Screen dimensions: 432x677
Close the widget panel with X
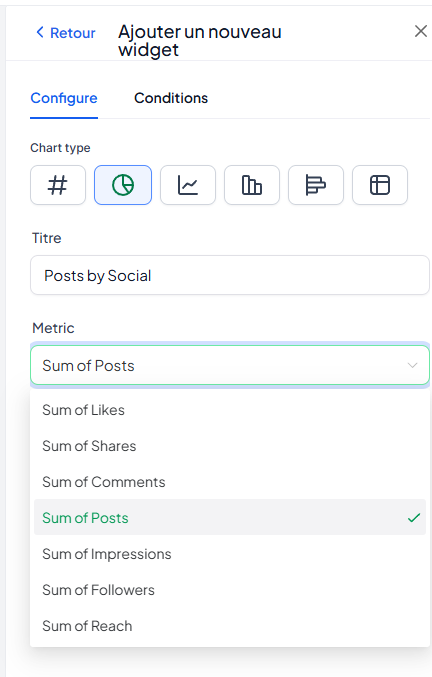[421, 31]
